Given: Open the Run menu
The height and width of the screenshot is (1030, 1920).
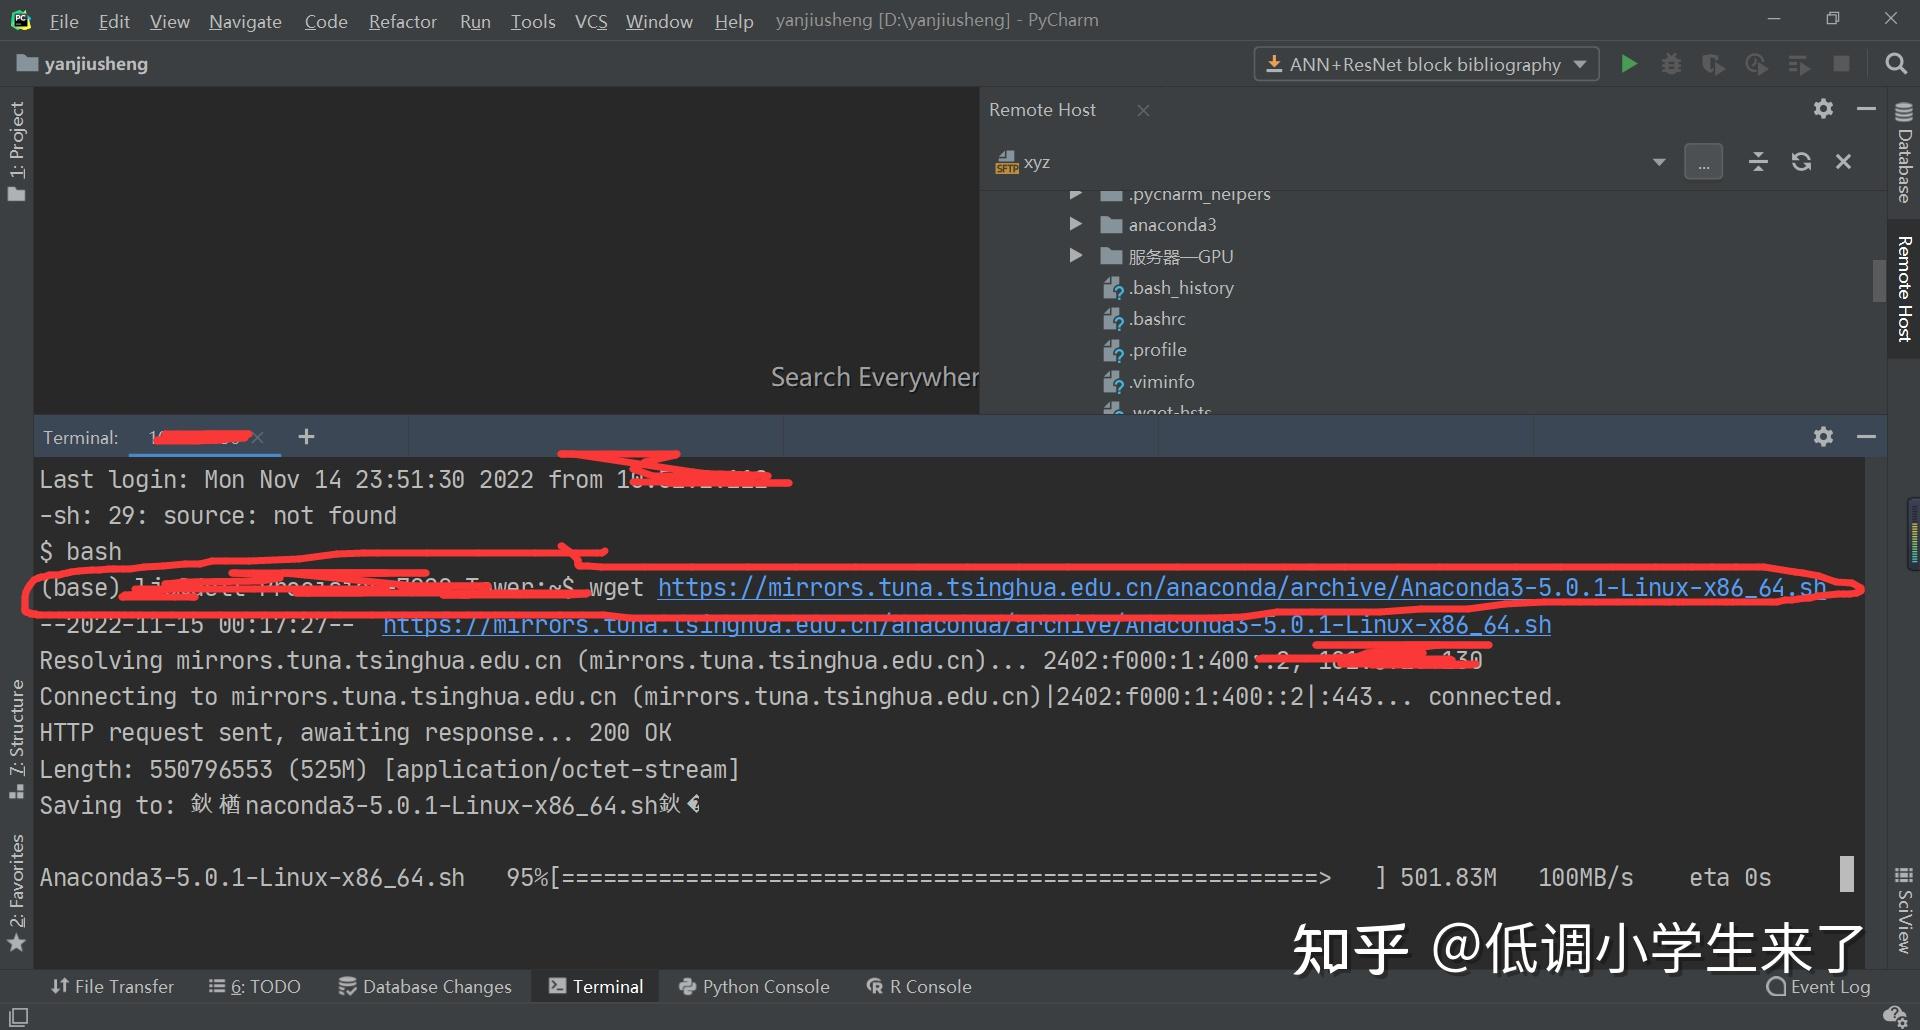Looking at the screenshot, I should (x=475, y=21).
